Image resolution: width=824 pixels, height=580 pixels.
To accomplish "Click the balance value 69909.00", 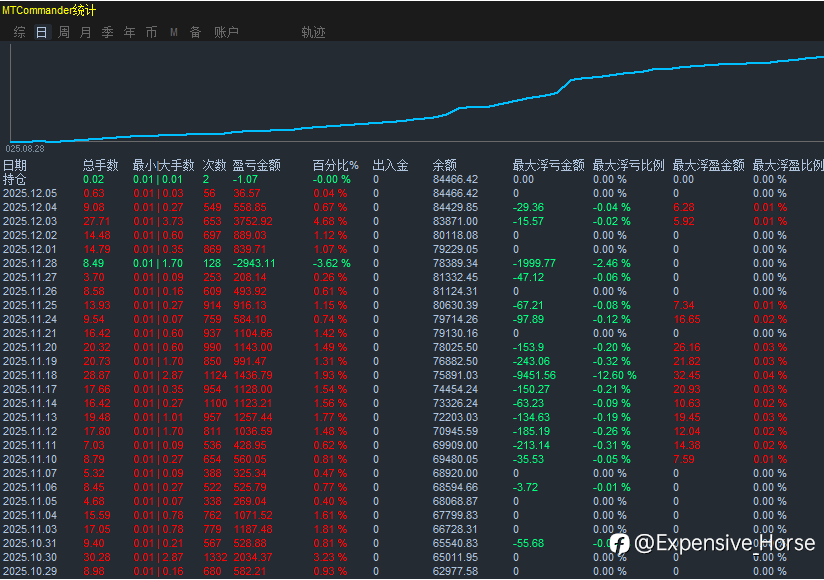I will [455, 445].
